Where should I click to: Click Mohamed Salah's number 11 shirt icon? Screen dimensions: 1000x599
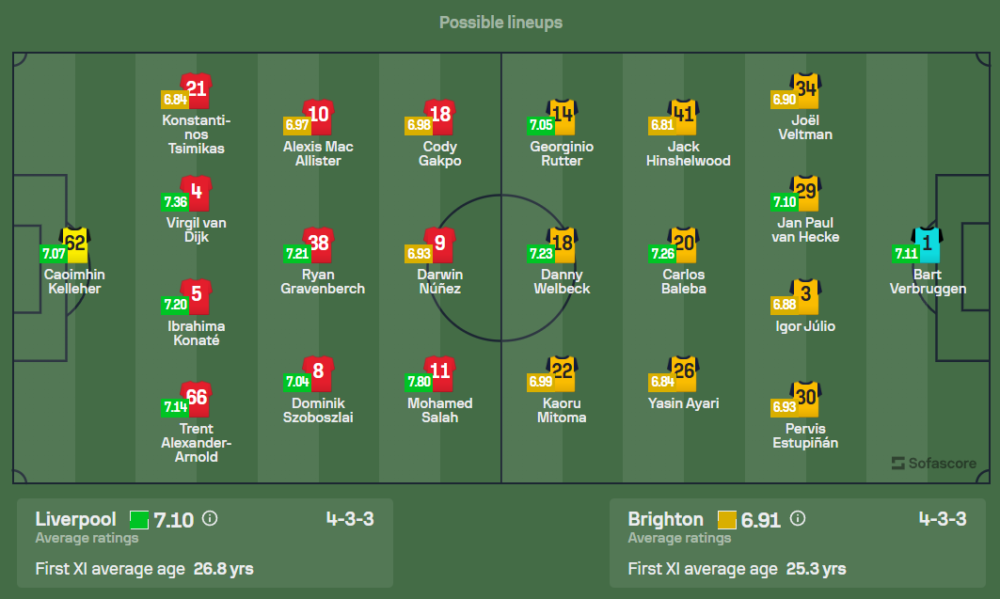pyautogui.click(x=440, y=372)
